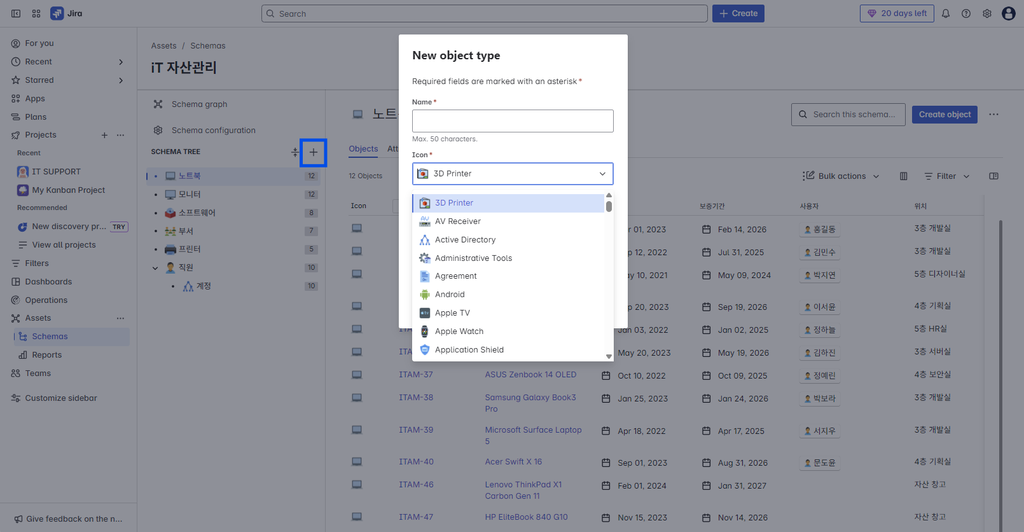Click the add object type plus icon
1024x532 pixels.
(313, 152)
